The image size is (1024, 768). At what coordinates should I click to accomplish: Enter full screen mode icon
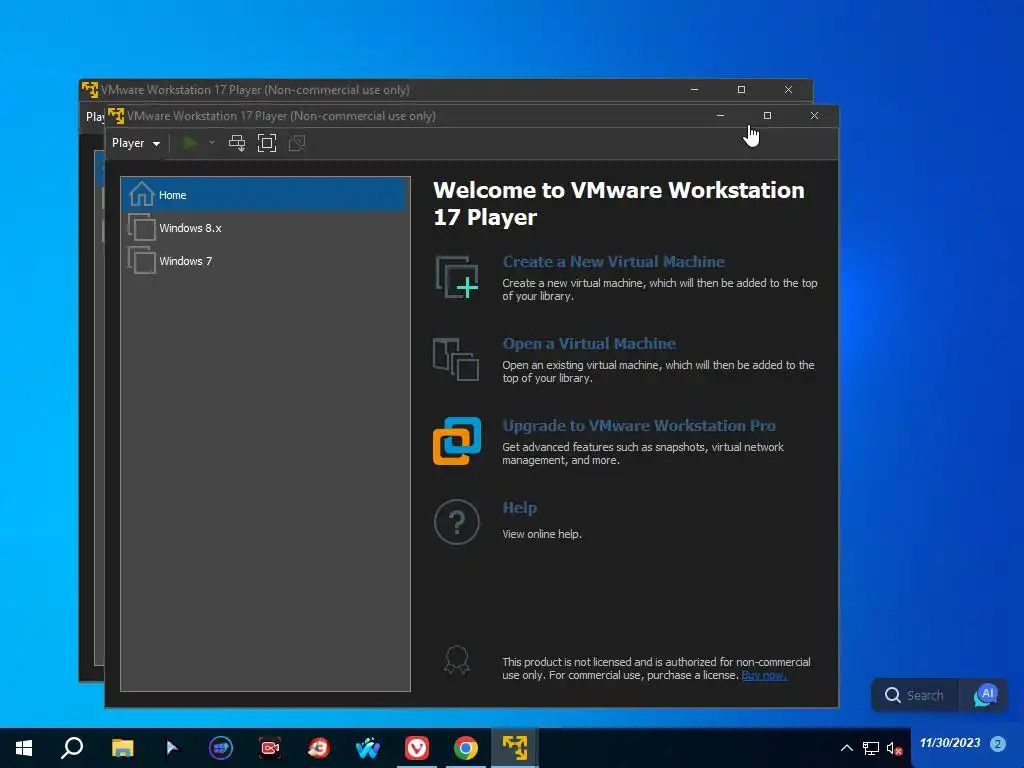267,143
